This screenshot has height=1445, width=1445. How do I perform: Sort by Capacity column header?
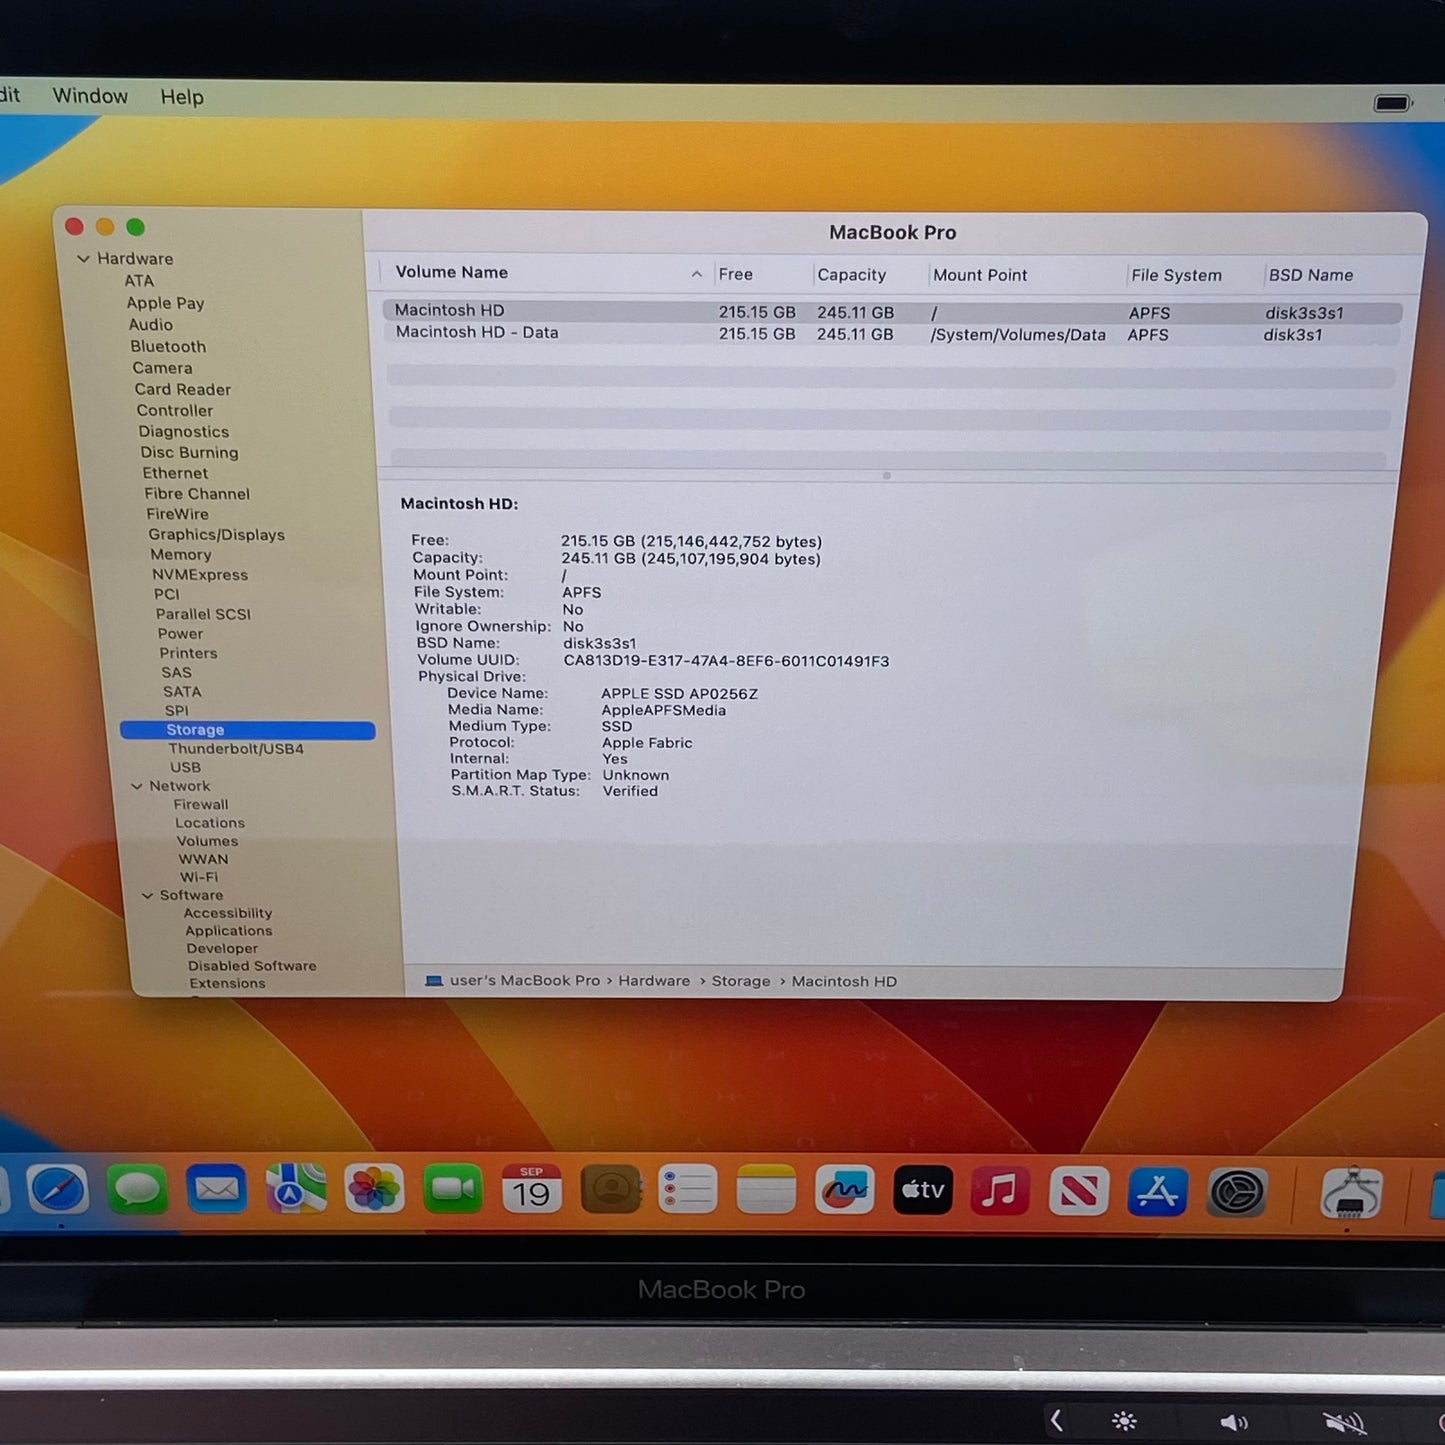point(852,275)
